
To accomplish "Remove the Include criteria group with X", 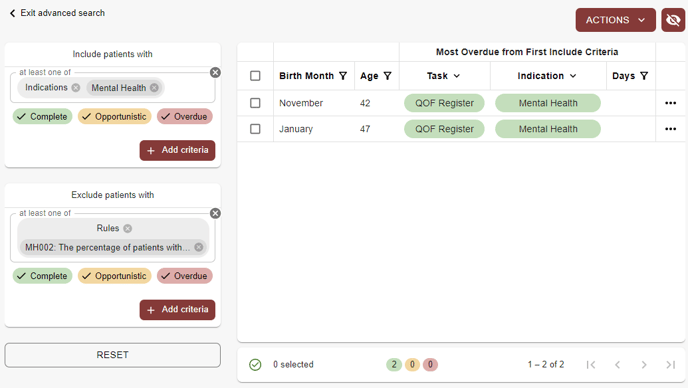I will pyautogui.click(x=215, y=72).
